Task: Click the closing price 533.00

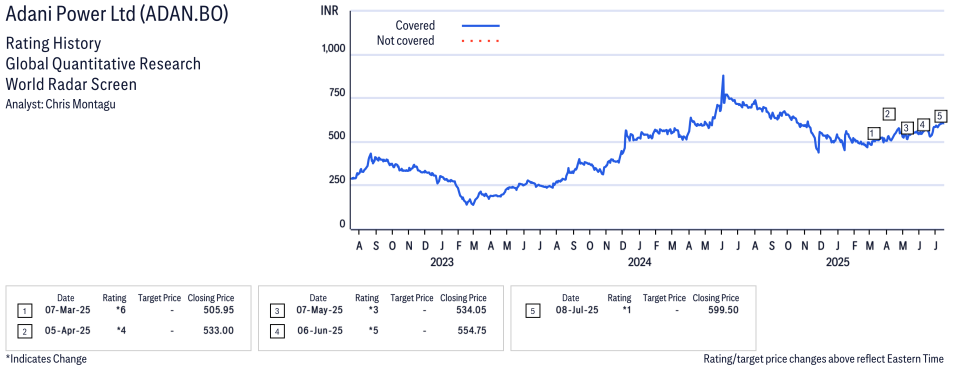Action: click(219, 330)
